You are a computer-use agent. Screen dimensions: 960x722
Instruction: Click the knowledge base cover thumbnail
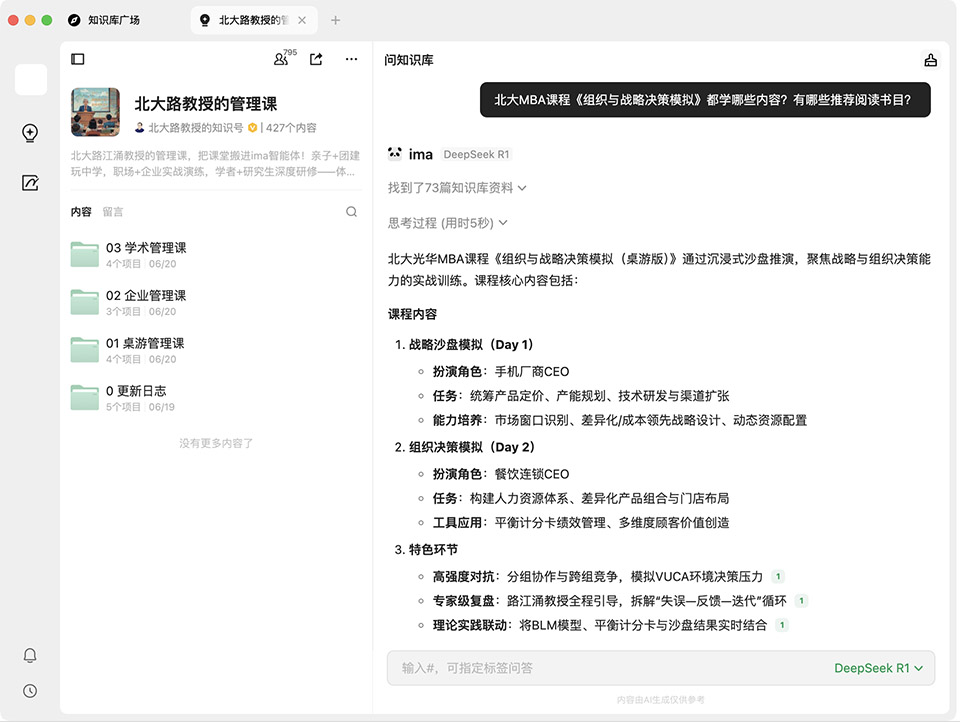pyautogui.click(x=95, y=112)
